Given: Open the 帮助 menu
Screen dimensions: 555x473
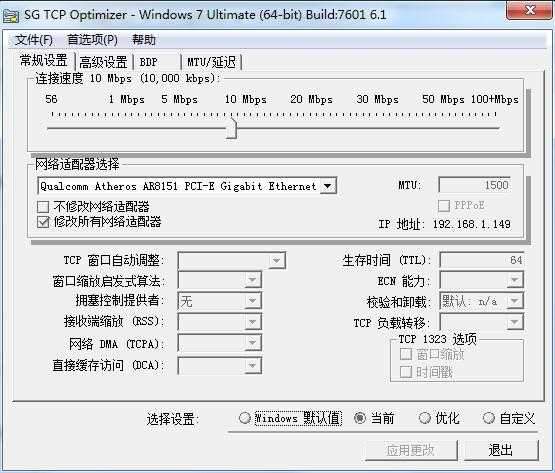Looking at the screenshot, I should pos(144,40).
